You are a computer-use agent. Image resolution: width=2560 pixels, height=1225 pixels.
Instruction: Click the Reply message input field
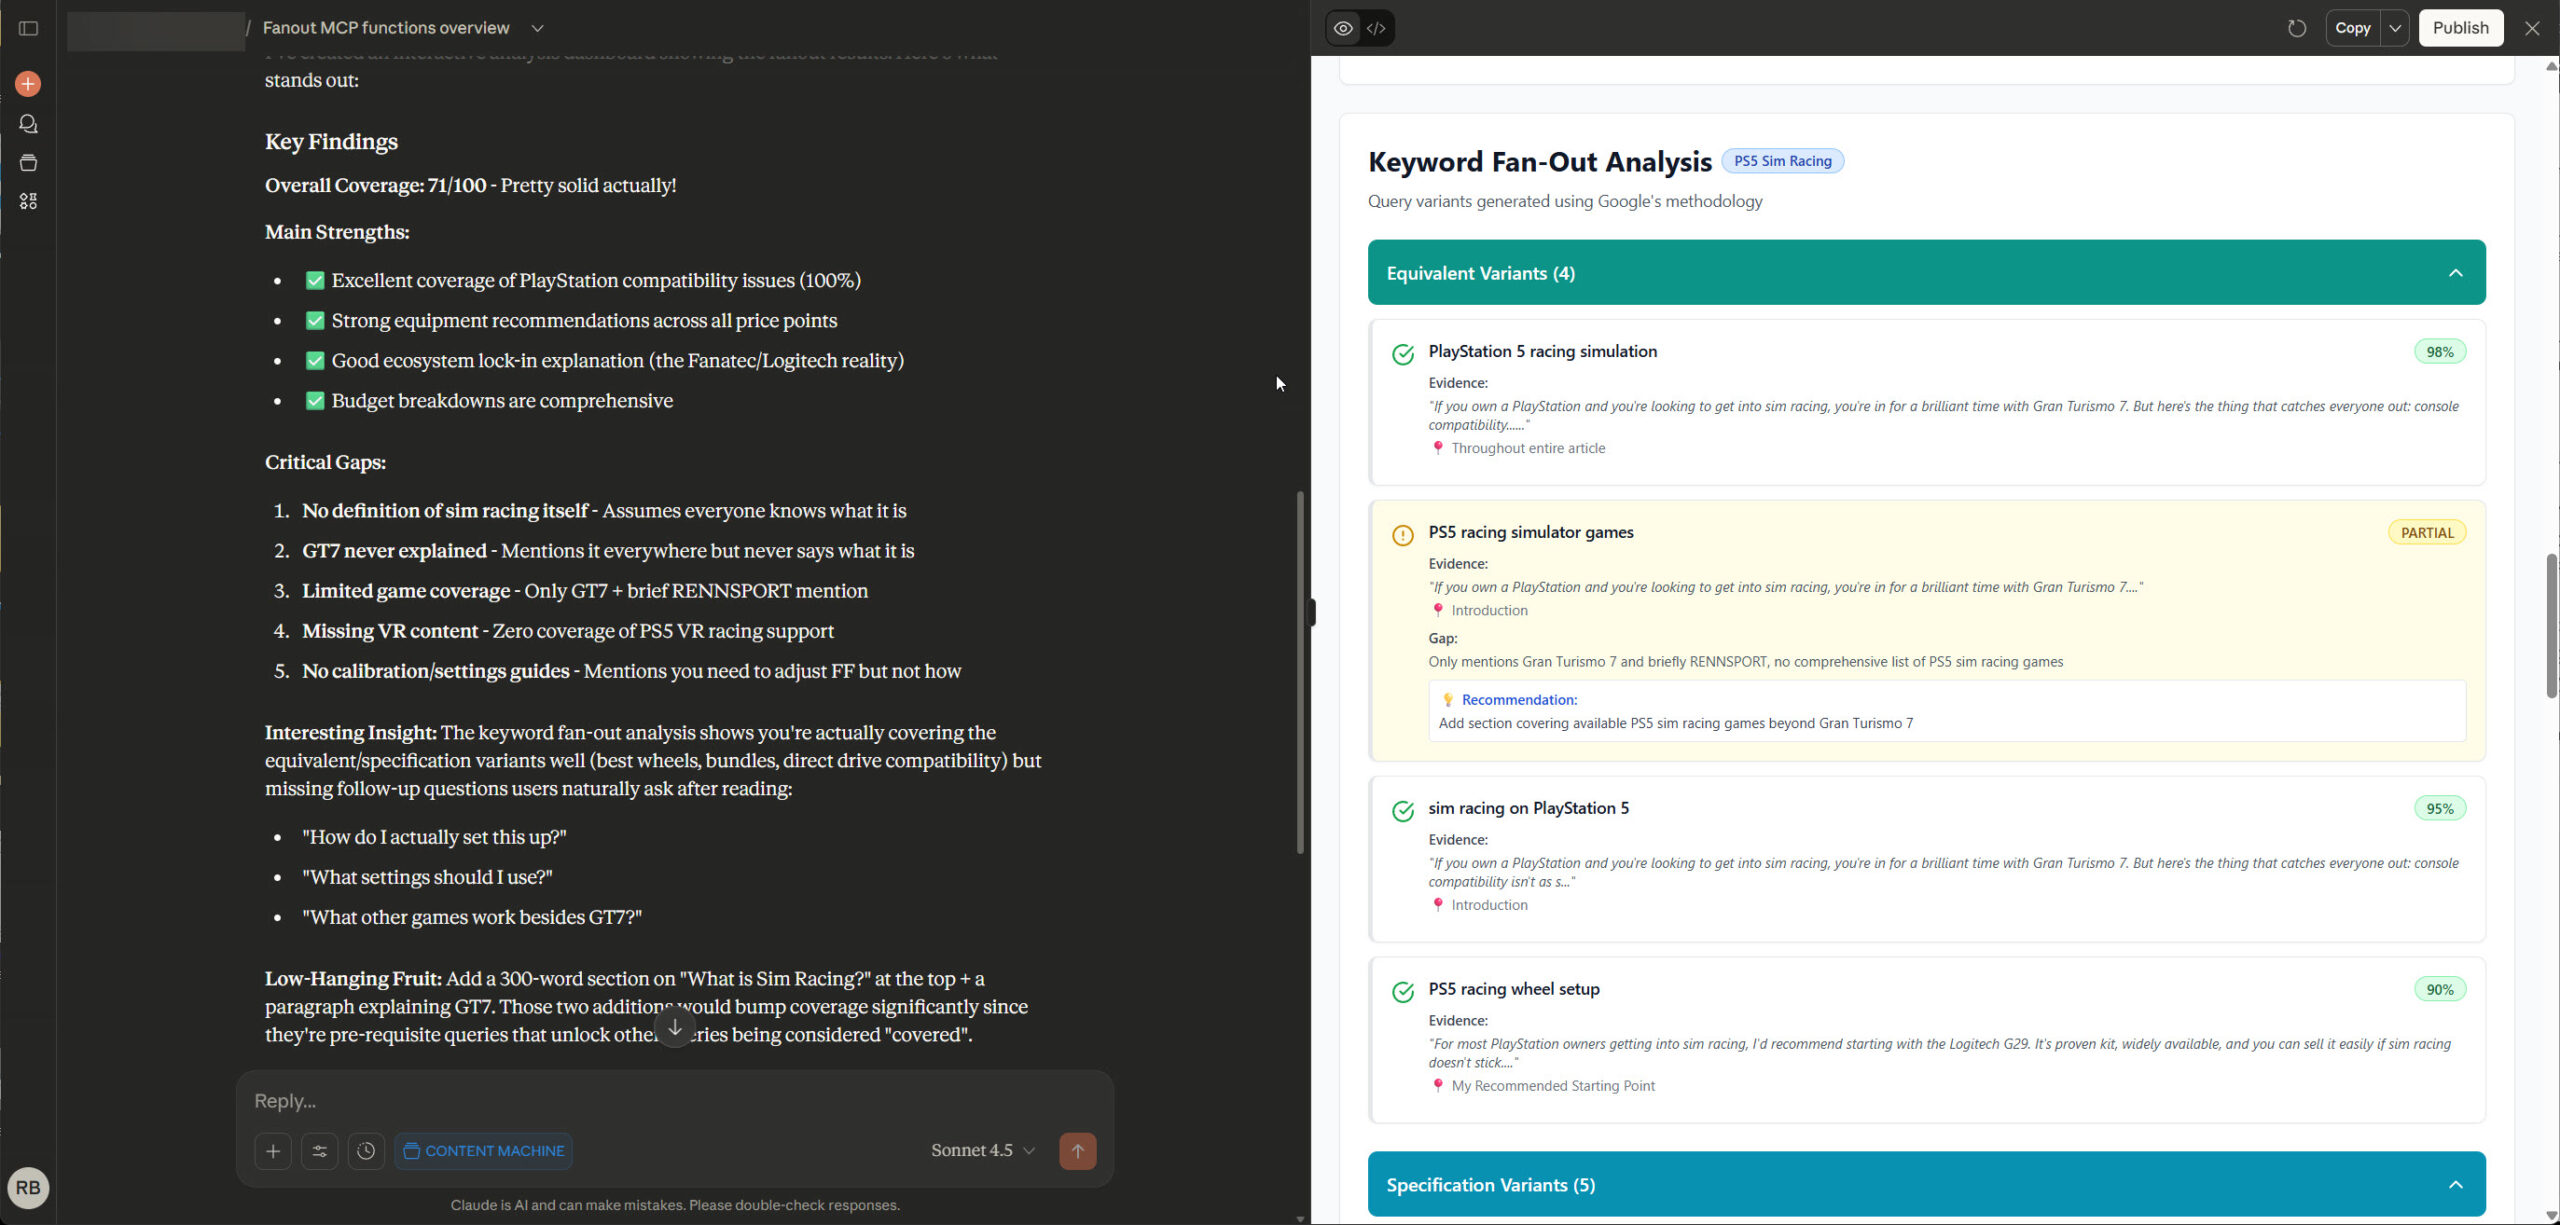[675, 1101]
